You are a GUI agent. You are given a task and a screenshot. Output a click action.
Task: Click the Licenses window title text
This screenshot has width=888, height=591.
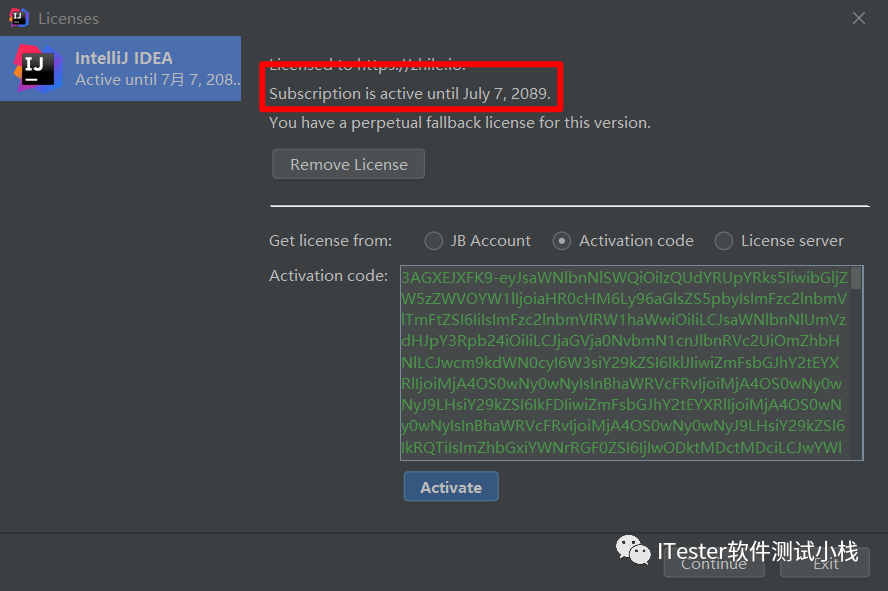(x=68, y=18)
